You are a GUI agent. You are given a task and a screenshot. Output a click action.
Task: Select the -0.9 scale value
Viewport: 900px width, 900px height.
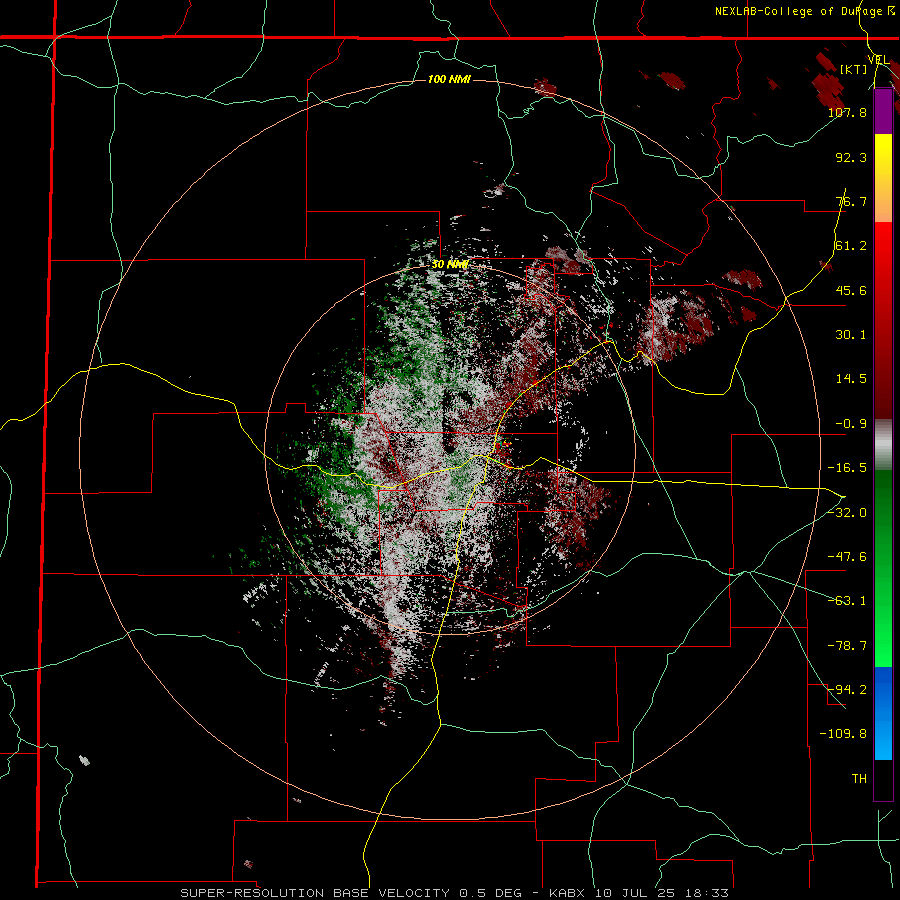(x=851, y=424)
